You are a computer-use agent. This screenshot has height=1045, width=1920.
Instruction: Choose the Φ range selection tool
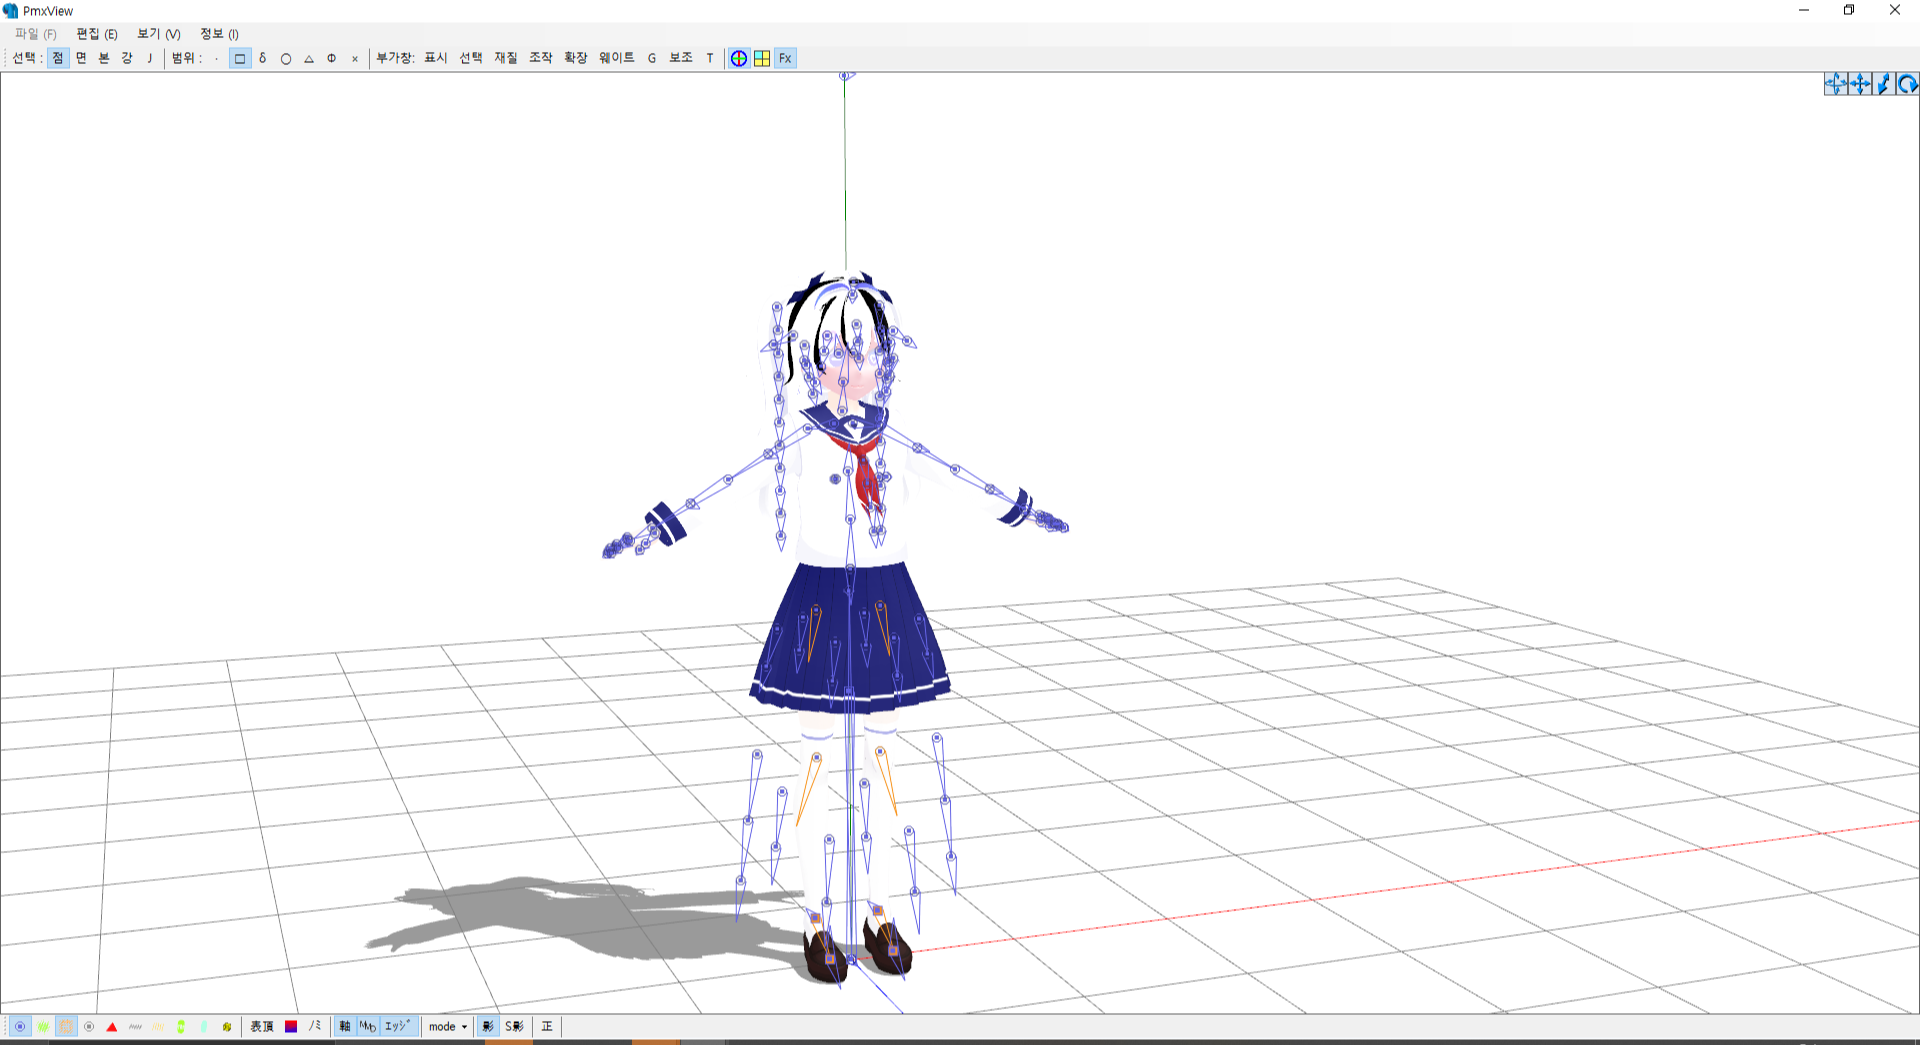[332, 58]
